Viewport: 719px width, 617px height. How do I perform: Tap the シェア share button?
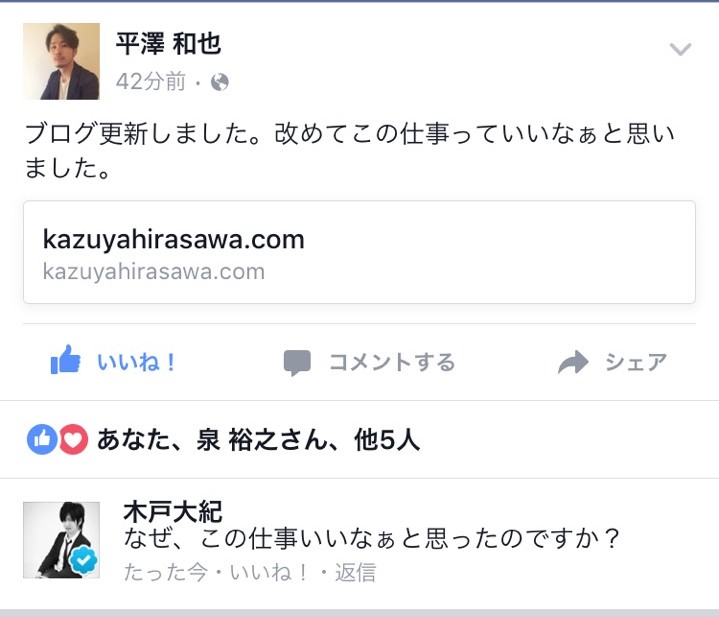tap(613, 362)
